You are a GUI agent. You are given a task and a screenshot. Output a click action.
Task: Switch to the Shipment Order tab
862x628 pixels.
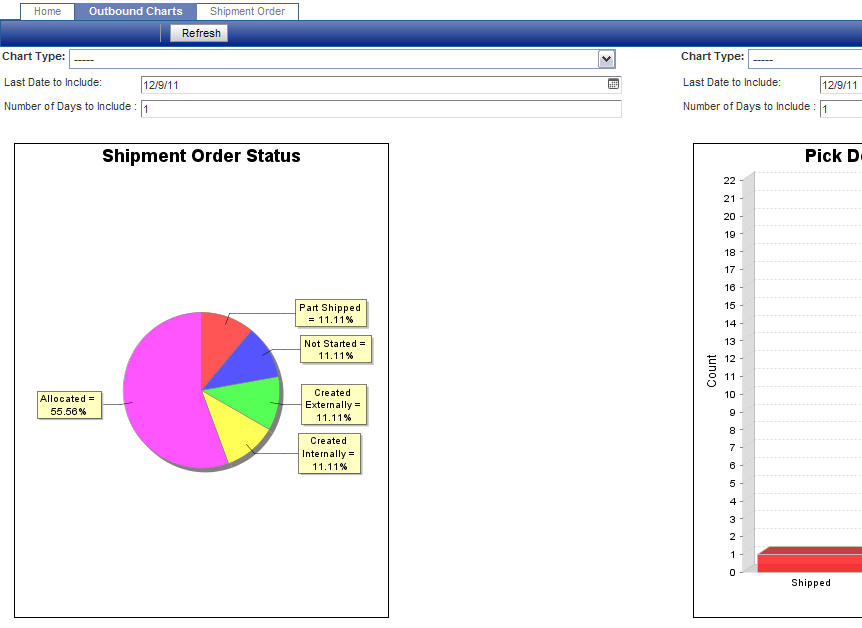pyautogui.click(x=247, y=12)
